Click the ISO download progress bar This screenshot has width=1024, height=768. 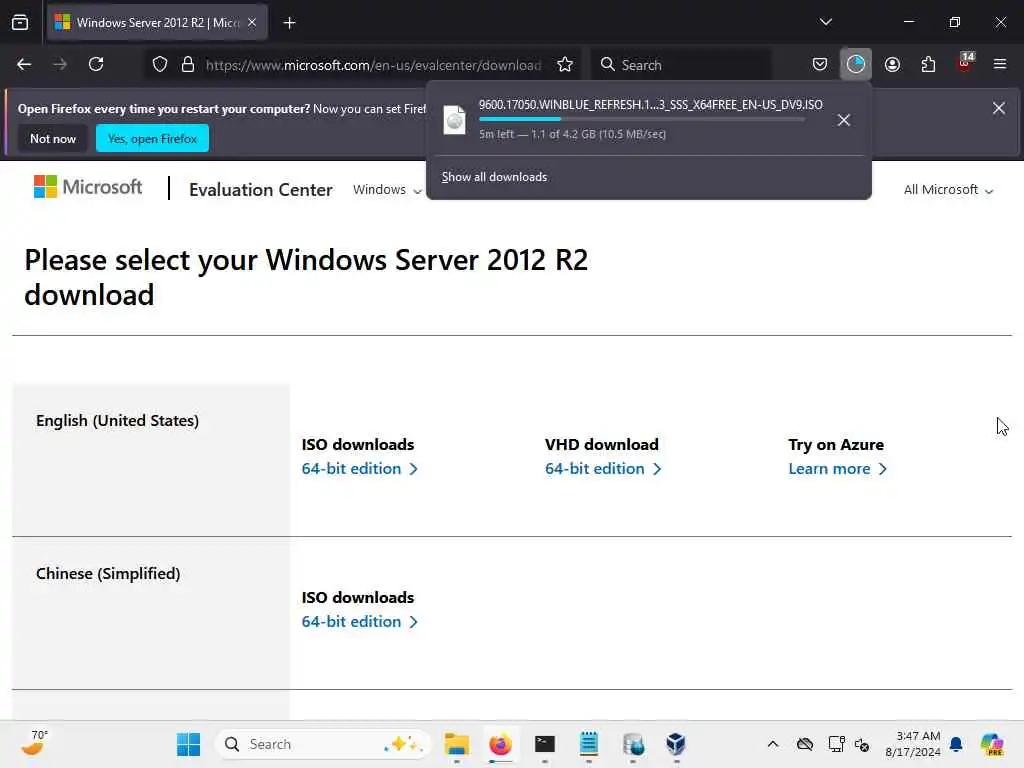pyautogui.click(x=641, y=120)
